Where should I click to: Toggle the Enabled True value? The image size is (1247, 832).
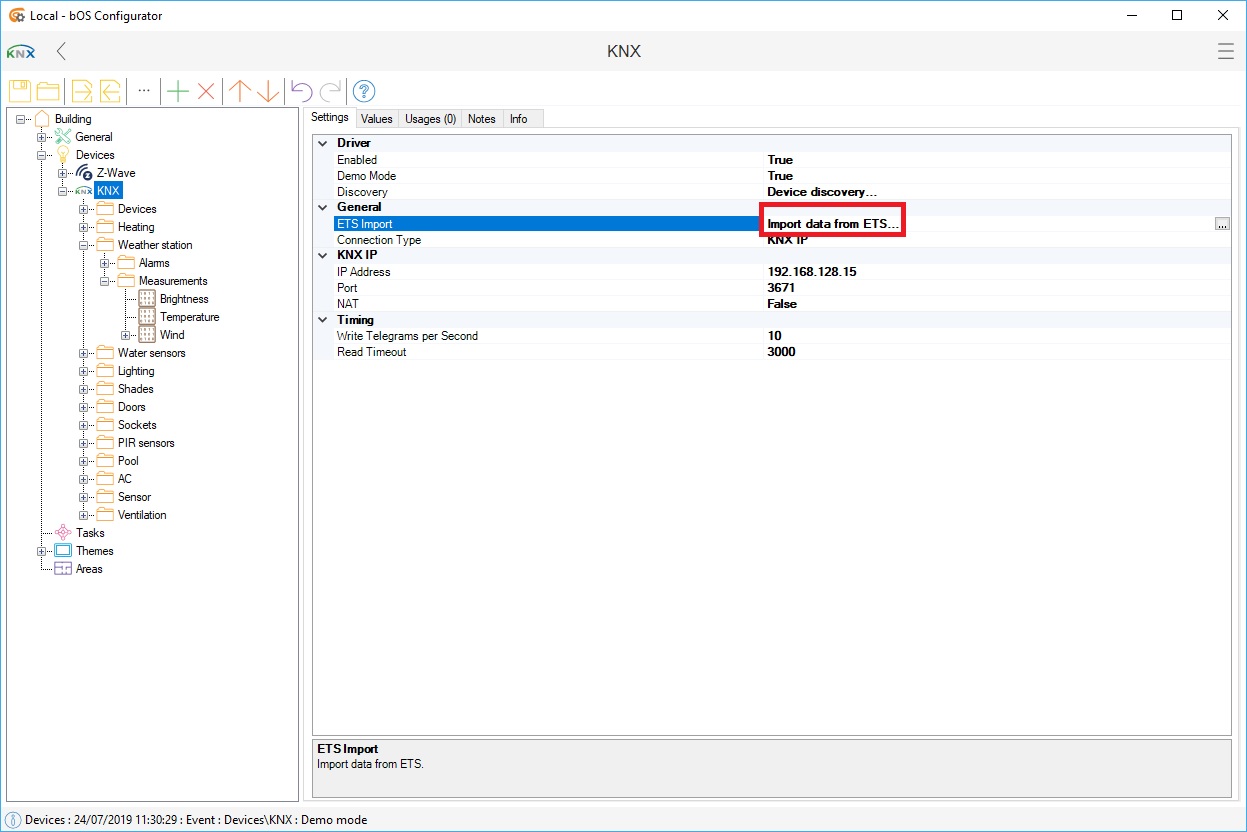point(780,160)
